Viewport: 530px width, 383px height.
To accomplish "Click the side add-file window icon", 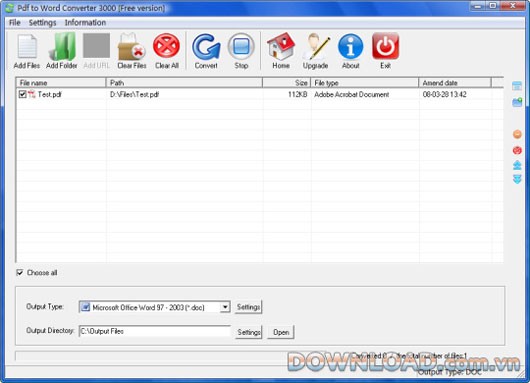I will [x=517, y=86].
